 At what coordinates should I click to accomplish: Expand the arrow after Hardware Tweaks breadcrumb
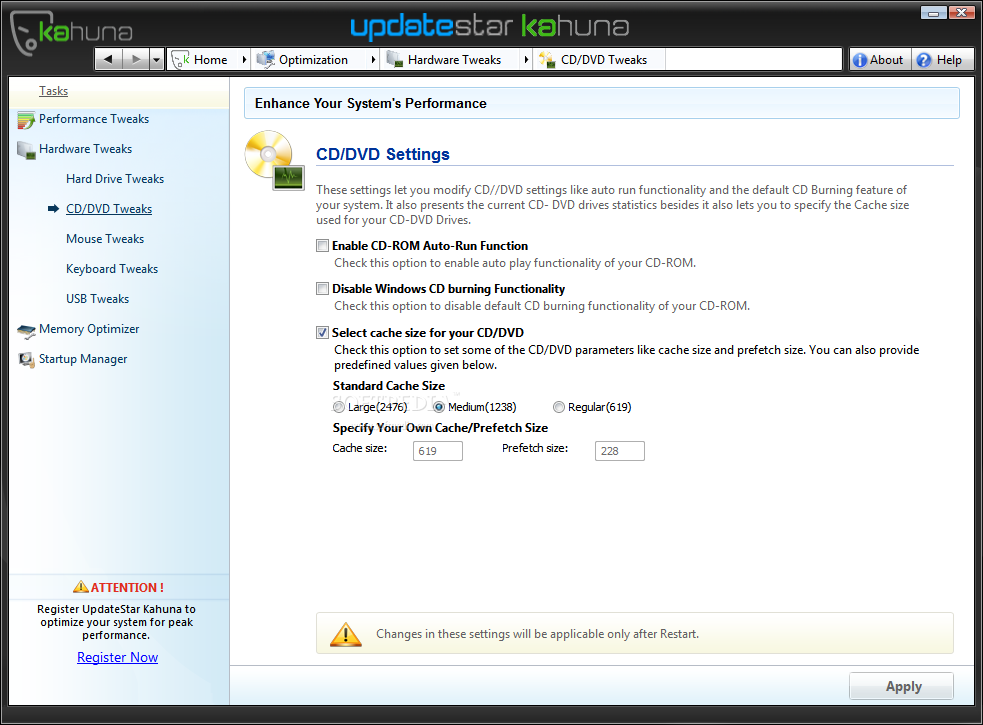[x=526, y=60]
